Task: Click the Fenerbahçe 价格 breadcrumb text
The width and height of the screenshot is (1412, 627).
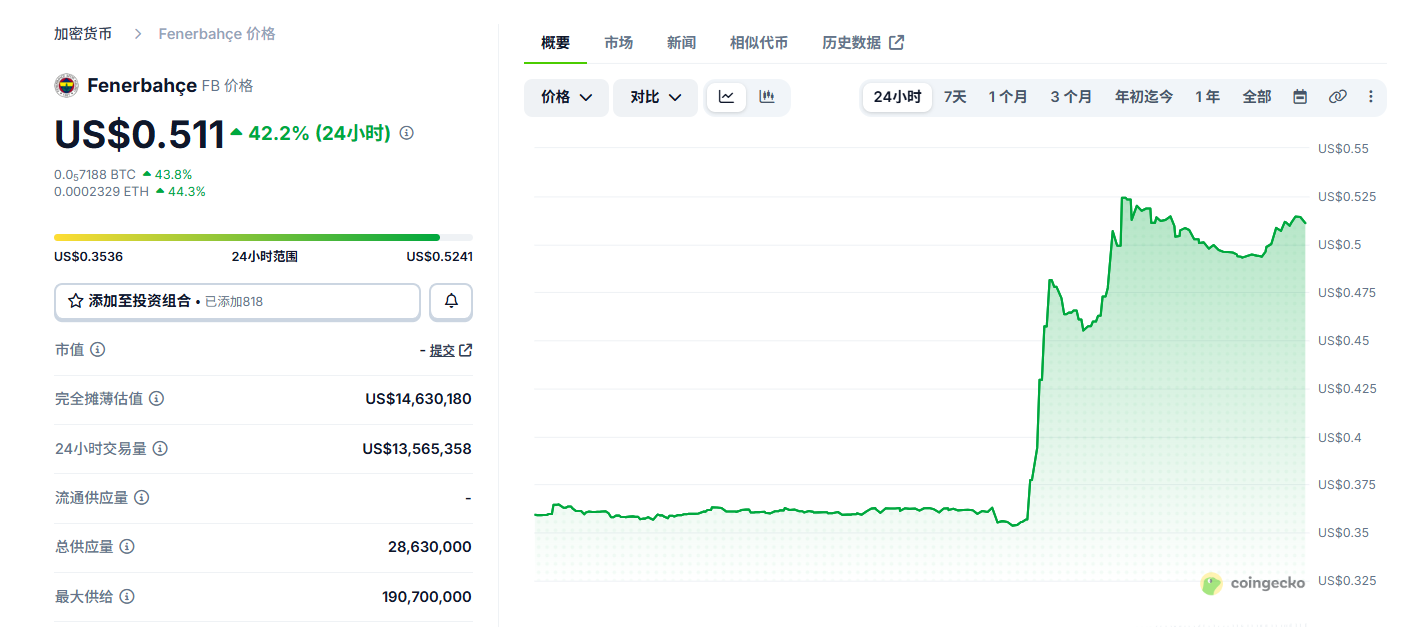Action: pos(217,34)
